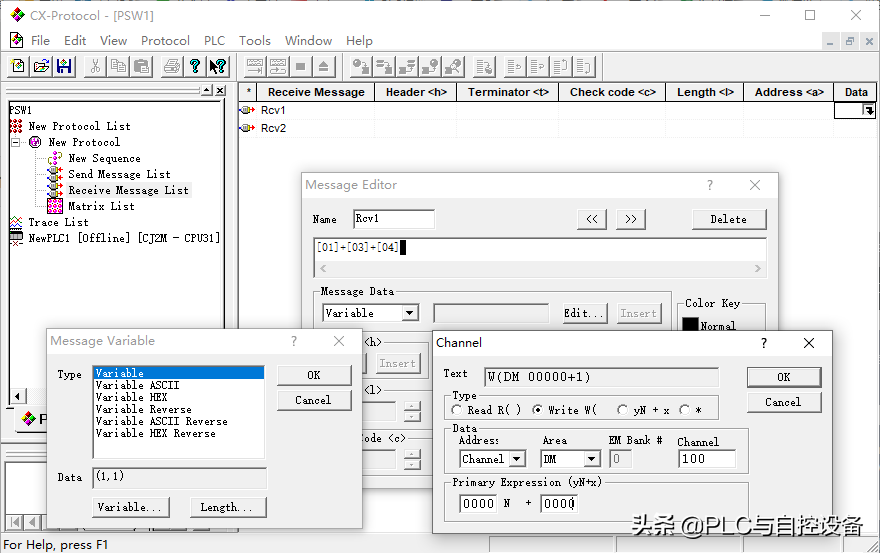This screenshot has height=553, width=880.
Task: Click the Channel number field containing 100
Action: click(x=705, y=459)
